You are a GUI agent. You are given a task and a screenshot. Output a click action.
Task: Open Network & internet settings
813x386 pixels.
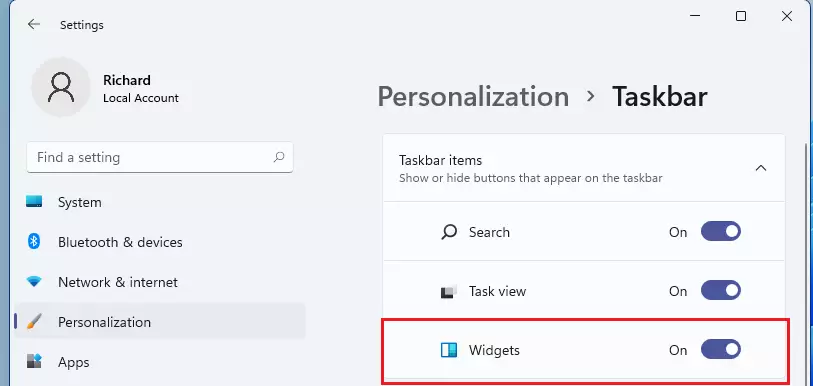[160, 282]
